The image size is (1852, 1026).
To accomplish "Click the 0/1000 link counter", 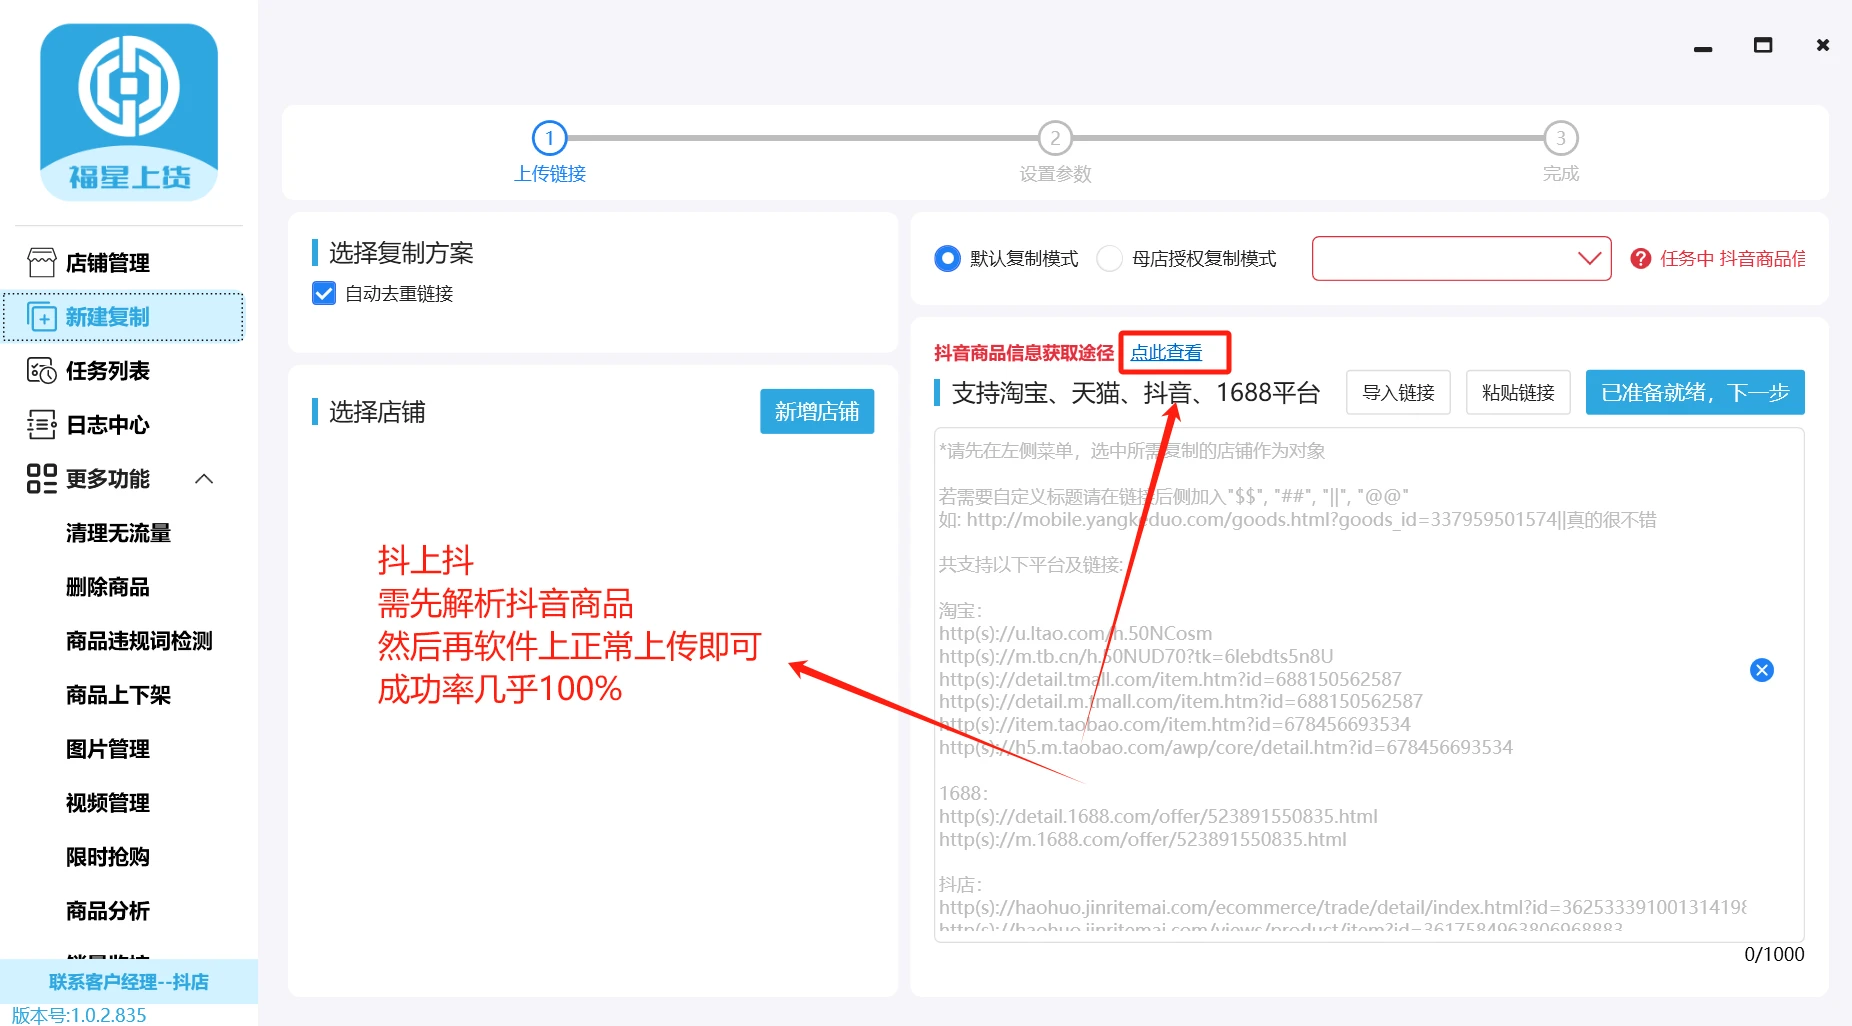I will tap(1774, 954).
